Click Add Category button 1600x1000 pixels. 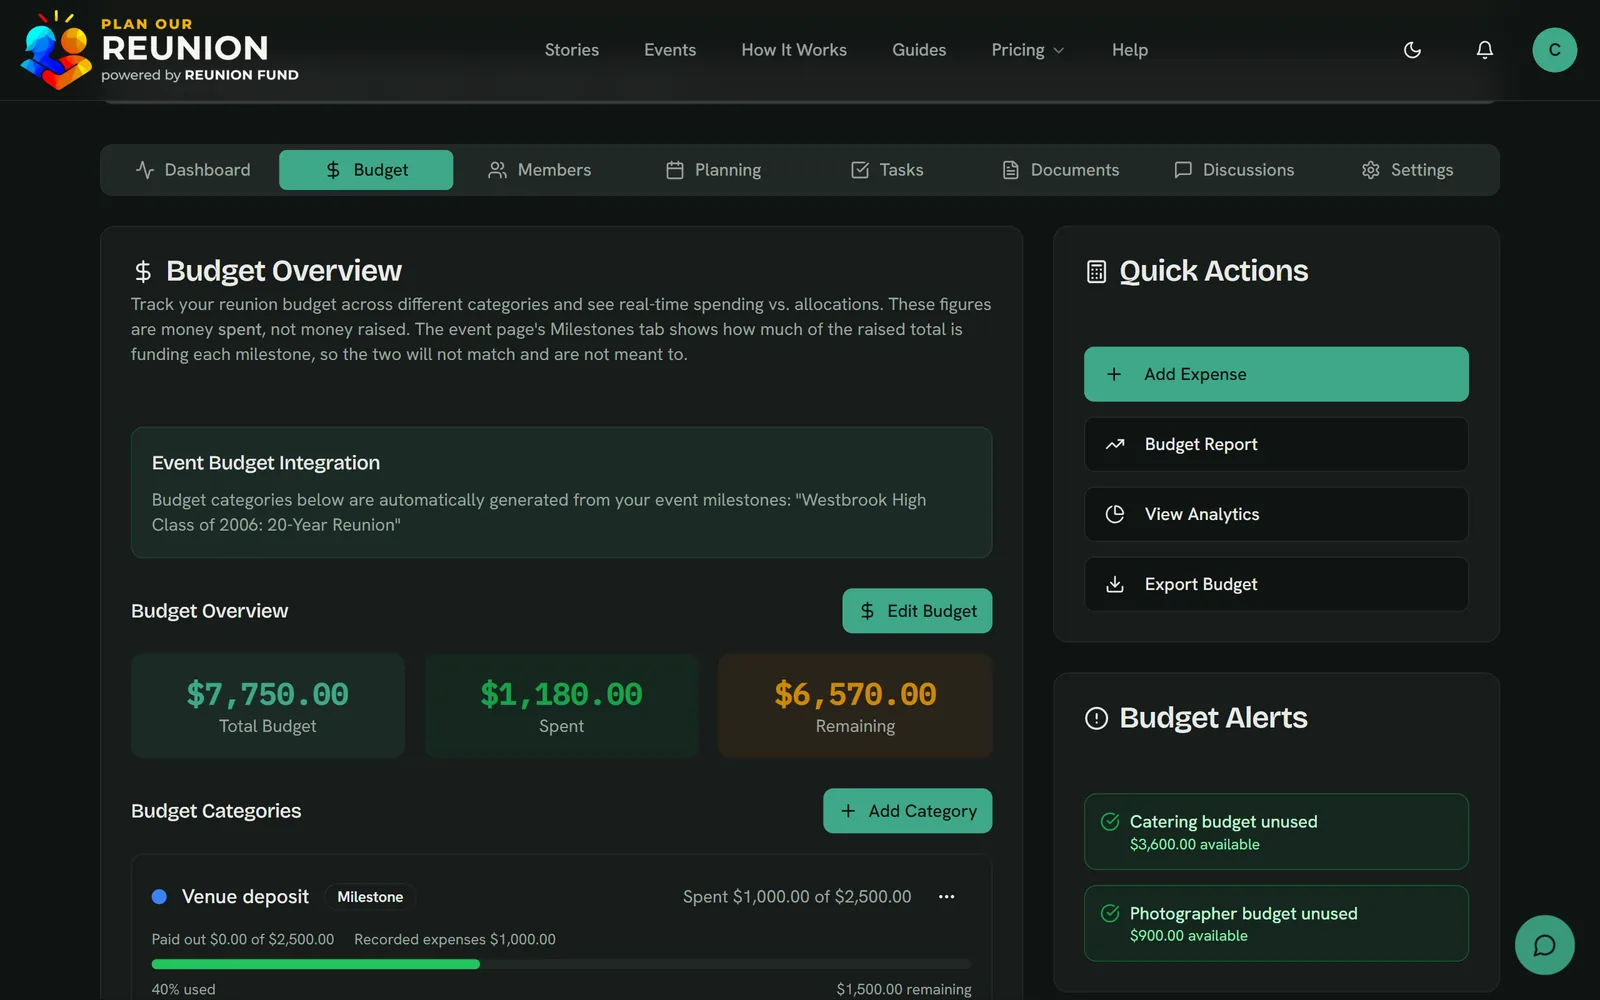[x=908, y=811]
